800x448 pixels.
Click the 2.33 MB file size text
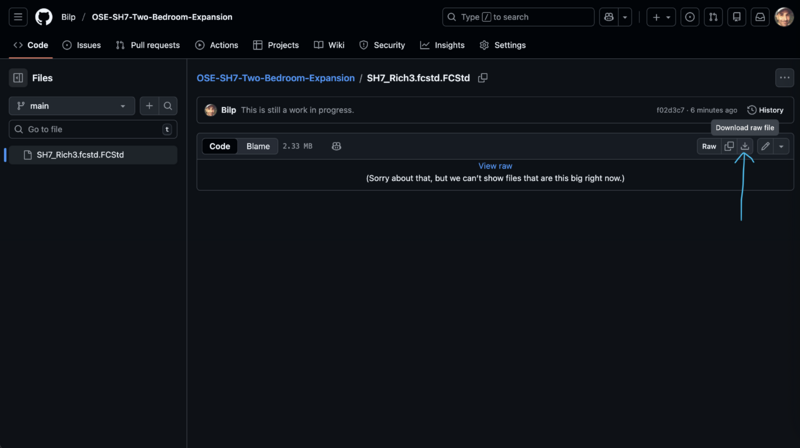click(x=297, y=146)
